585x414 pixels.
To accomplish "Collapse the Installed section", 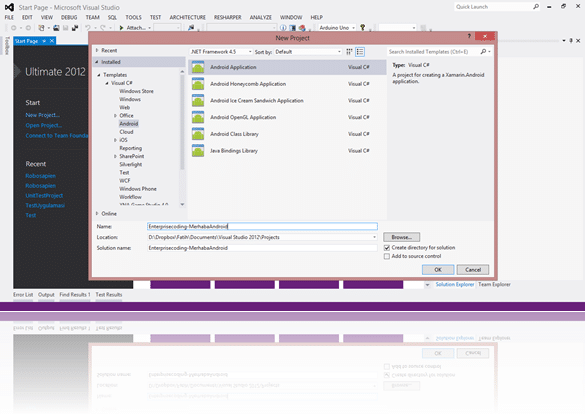I will click(97, 62).
